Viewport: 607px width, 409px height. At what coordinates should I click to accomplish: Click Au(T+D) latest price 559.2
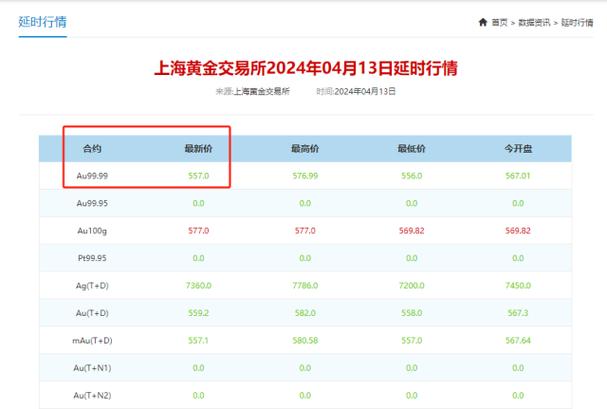tap(199, 313)
